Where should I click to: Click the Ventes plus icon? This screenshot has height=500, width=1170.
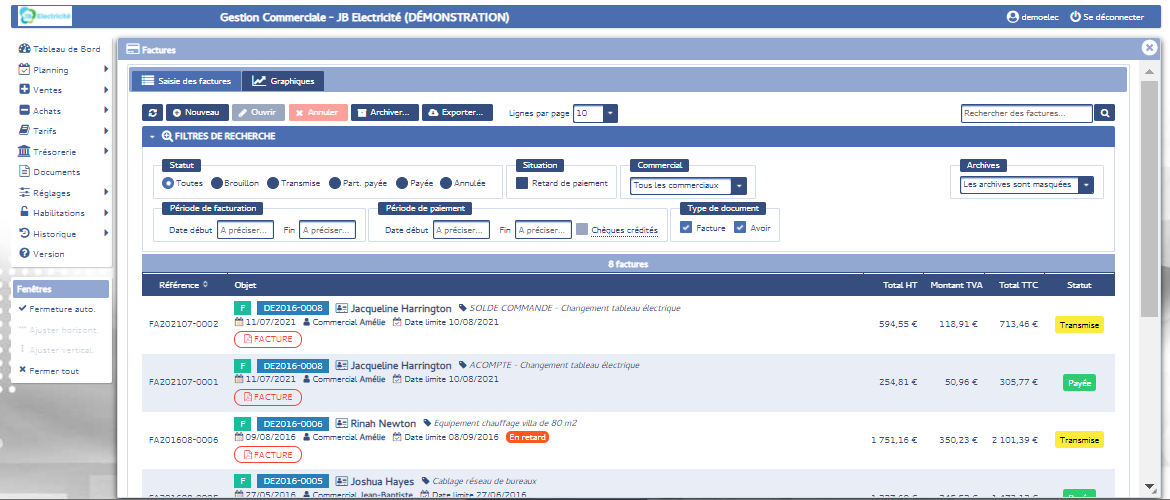tap(24, 90)
